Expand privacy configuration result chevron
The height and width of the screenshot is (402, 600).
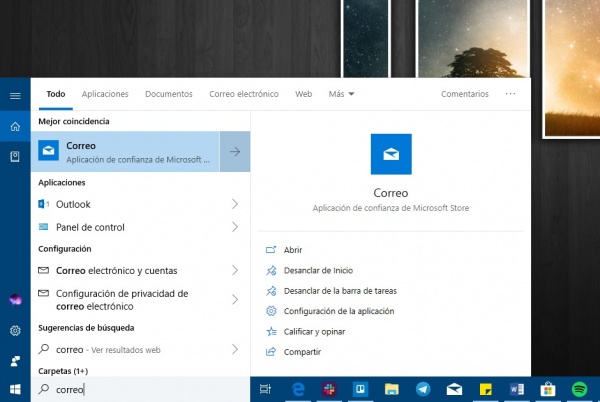point(235,299)
